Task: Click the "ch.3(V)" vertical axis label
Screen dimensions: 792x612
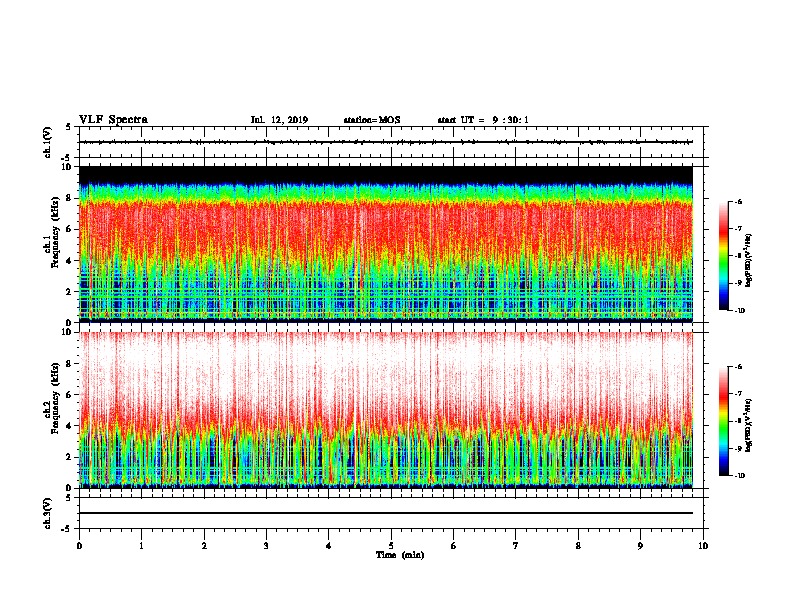Action: [47, 513]
